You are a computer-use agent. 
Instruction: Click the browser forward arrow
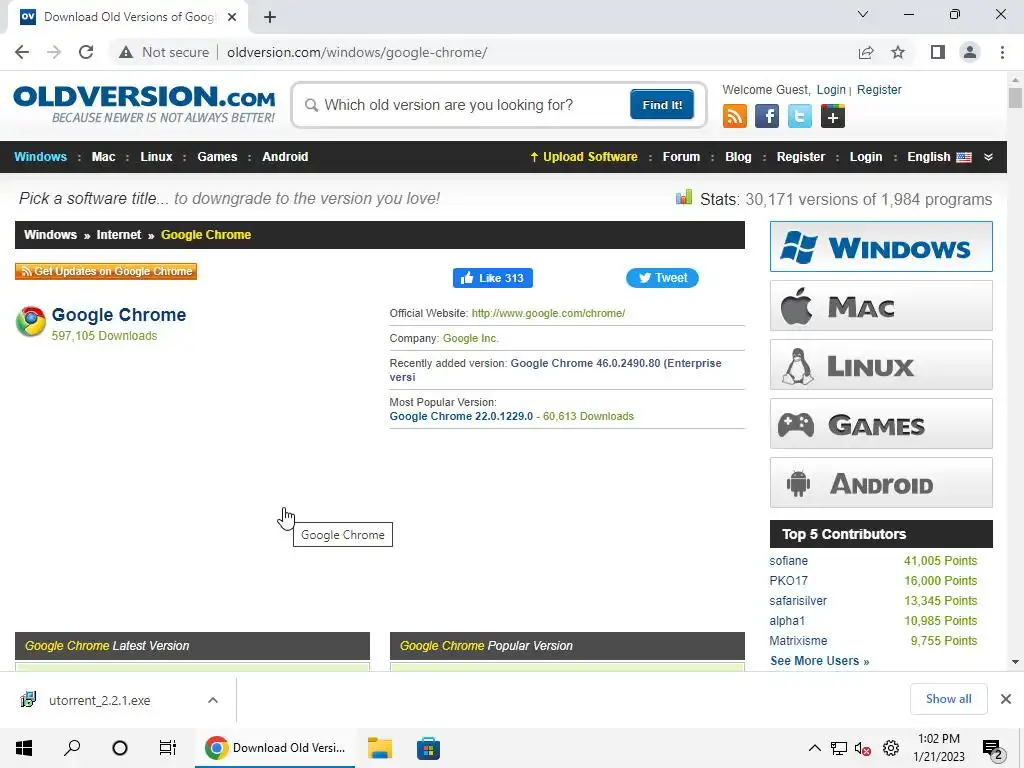point(54,52)
